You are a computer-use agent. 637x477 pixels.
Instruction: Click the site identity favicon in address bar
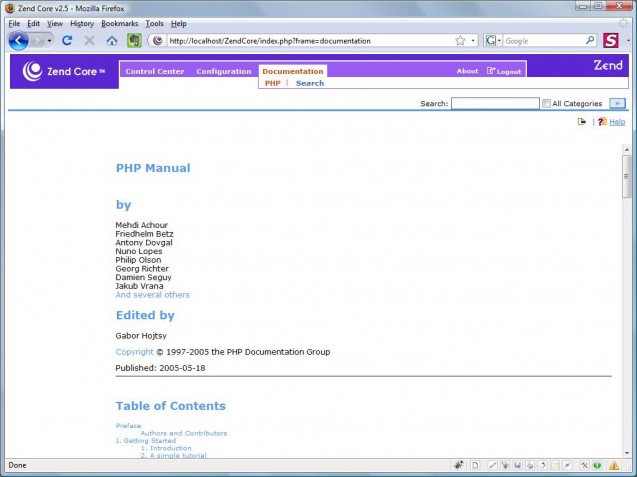(x=158, y=41)
